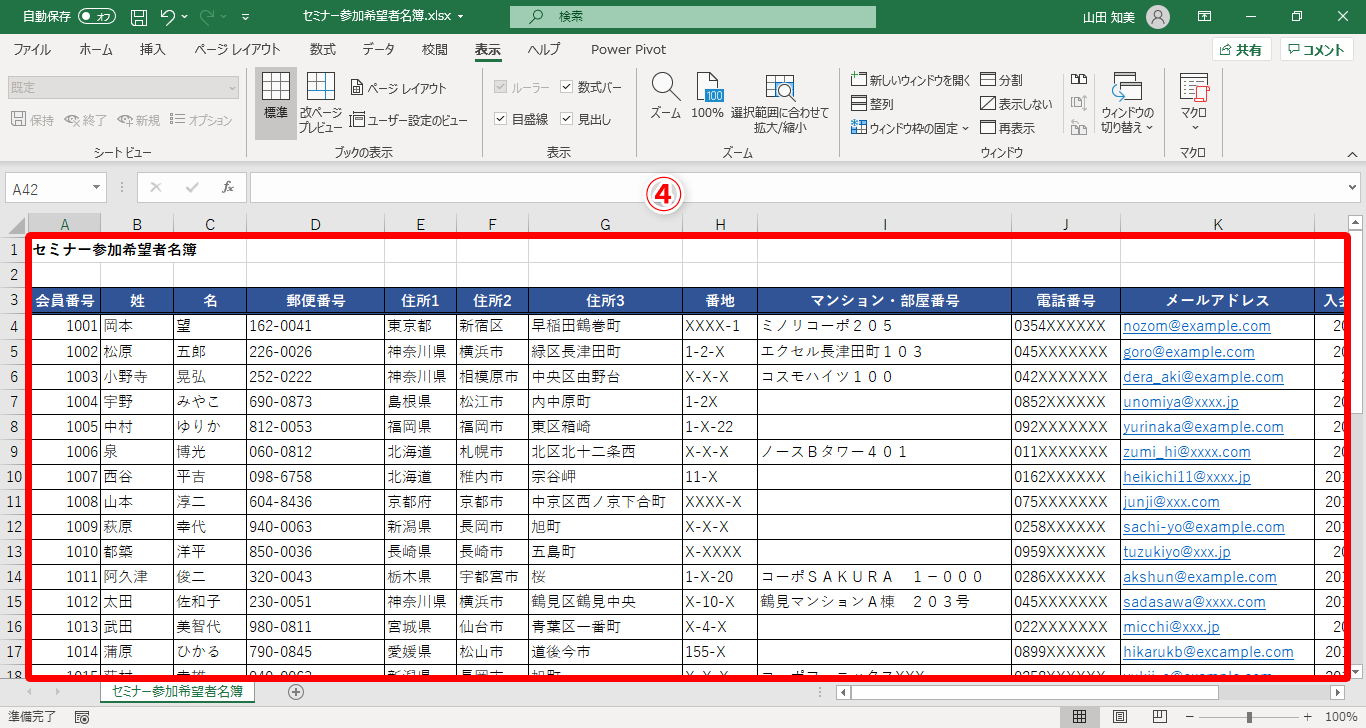Screen dimensions: 1366x728
Task: Click the user account avatar 山田 知美
Action: (1157, 17)
